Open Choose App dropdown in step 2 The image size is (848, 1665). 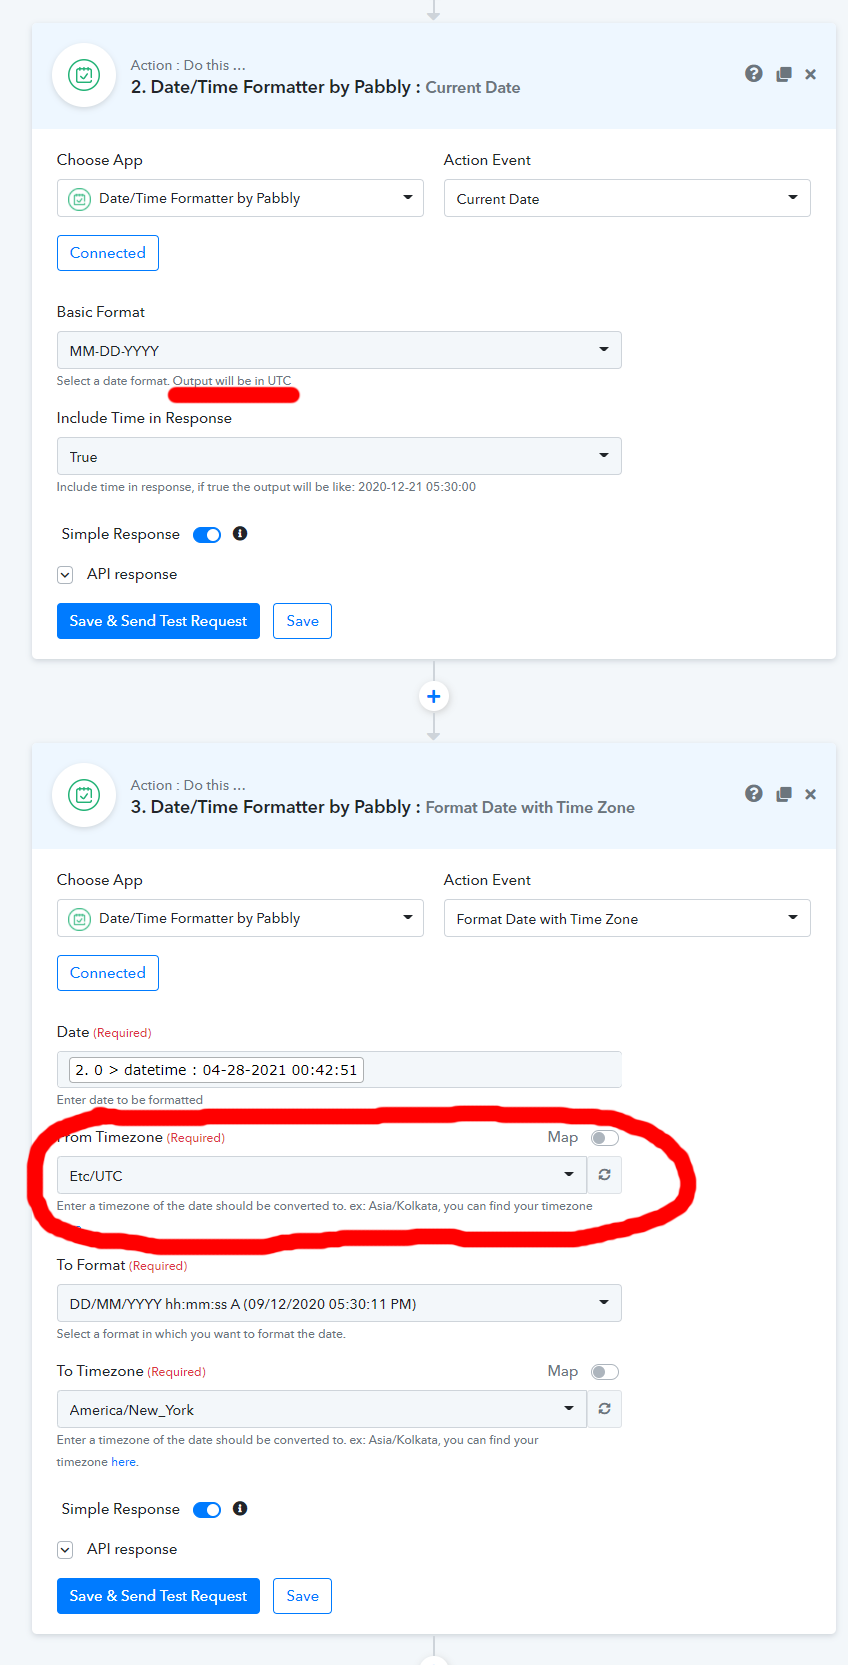pyautogui.click(x=240, y=198)
